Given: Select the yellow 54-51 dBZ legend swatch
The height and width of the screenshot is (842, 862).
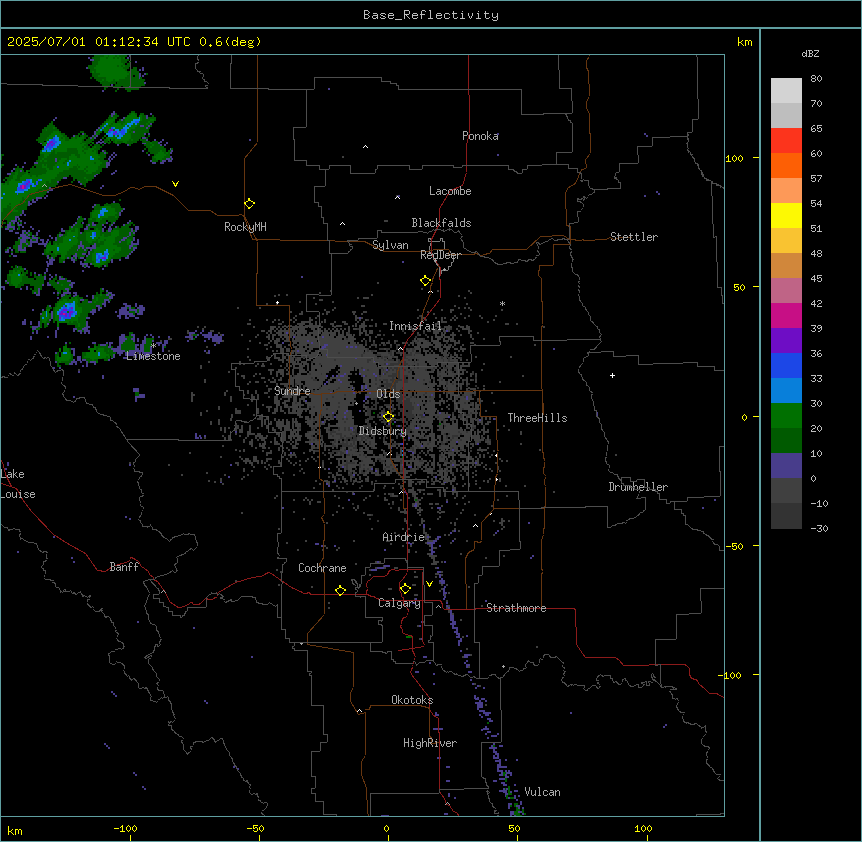Looking at the screenshot, I should (786, 215).
